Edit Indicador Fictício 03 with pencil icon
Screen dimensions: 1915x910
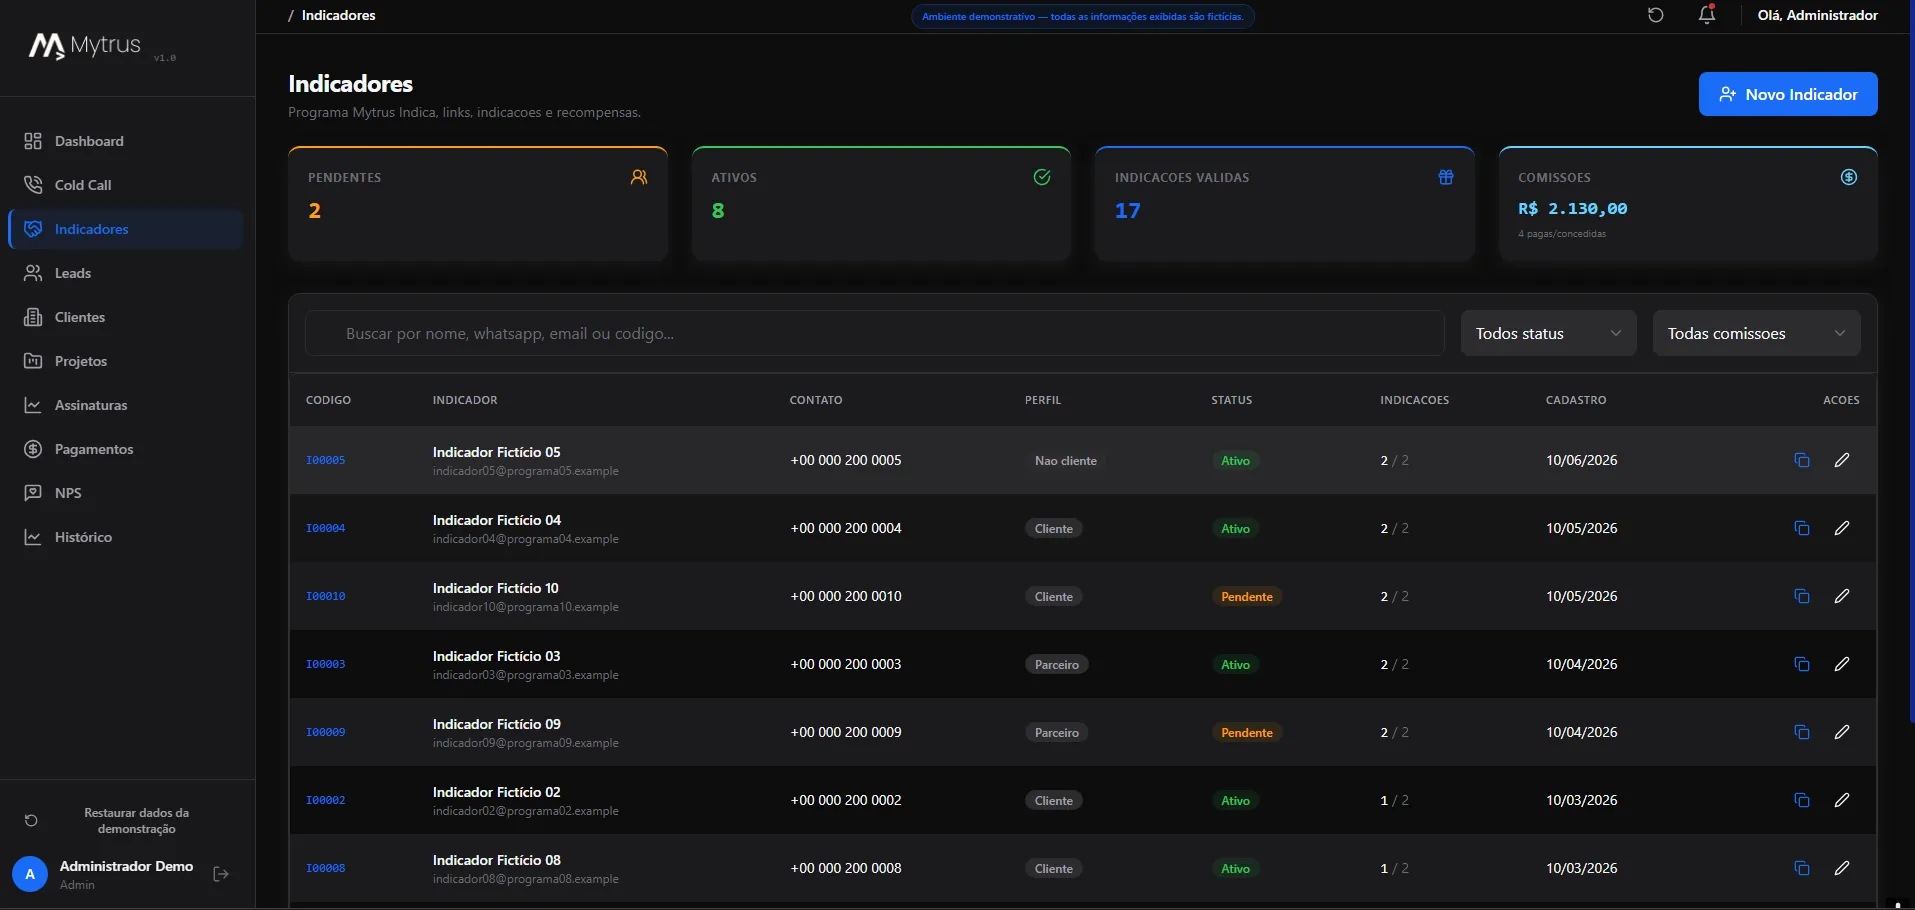pyautogui.click(x=1842, y=664)
